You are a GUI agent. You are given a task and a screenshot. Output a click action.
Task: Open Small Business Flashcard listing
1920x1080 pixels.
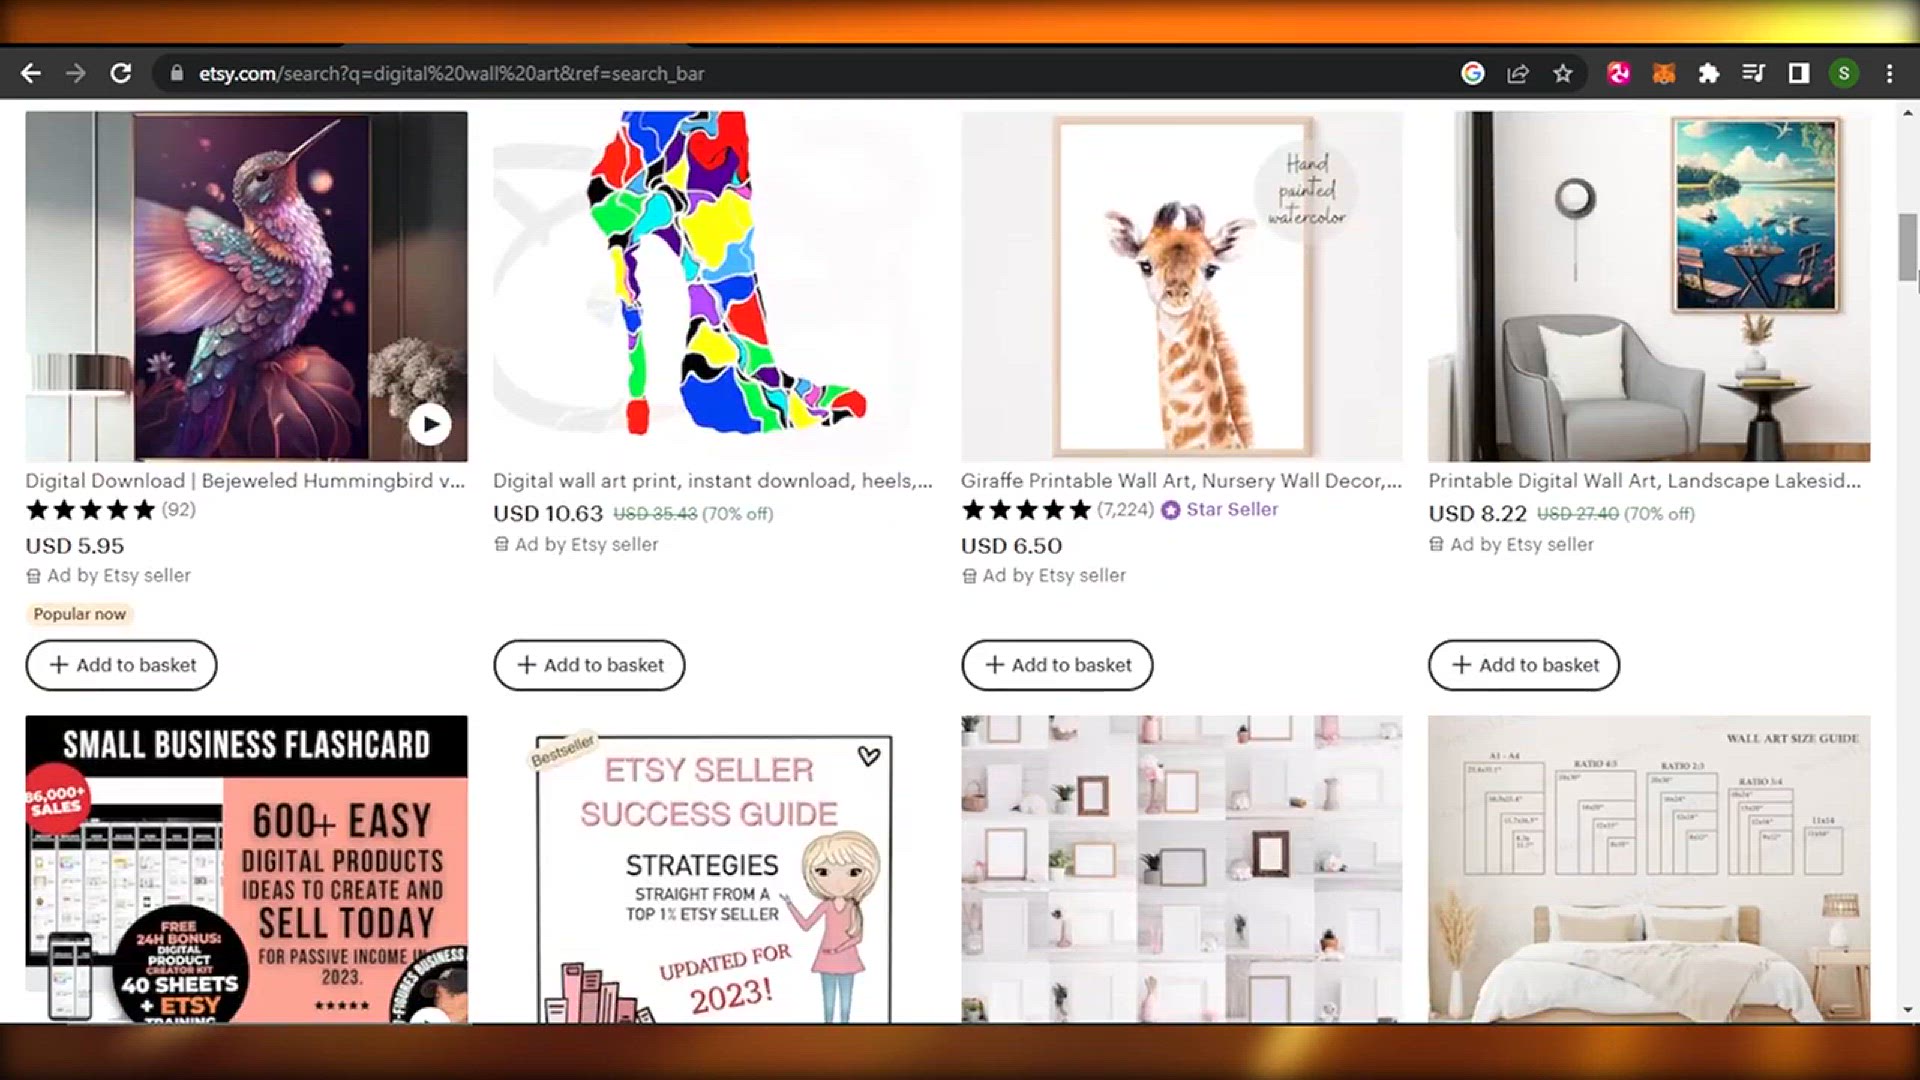246,869
